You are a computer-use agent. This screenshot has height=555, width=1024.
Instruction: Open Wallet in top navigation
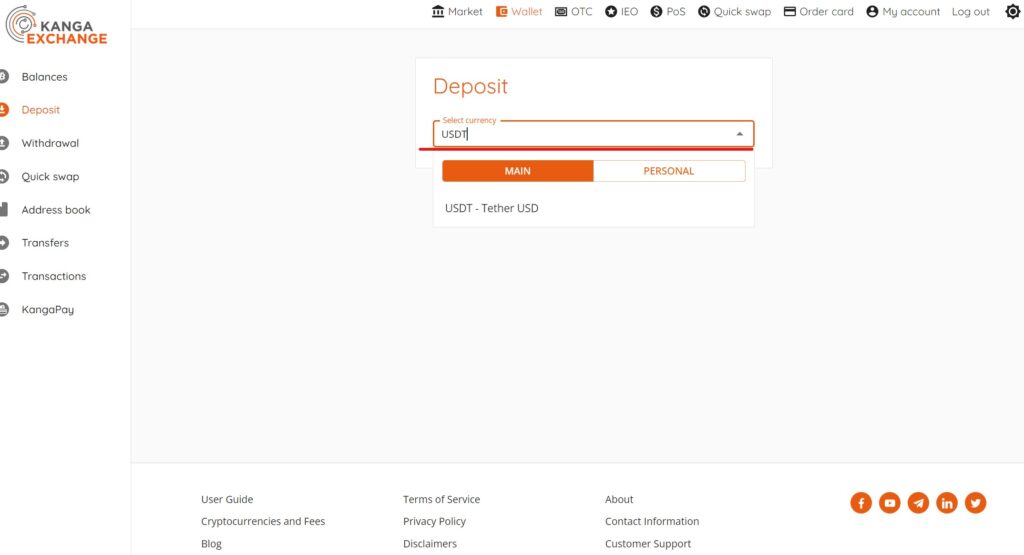pos(526,12)
